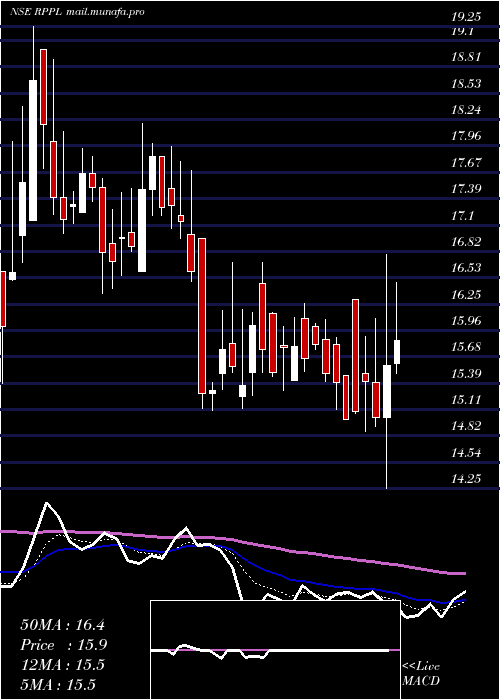Click the 19.25 price axis label

[466, 17]
